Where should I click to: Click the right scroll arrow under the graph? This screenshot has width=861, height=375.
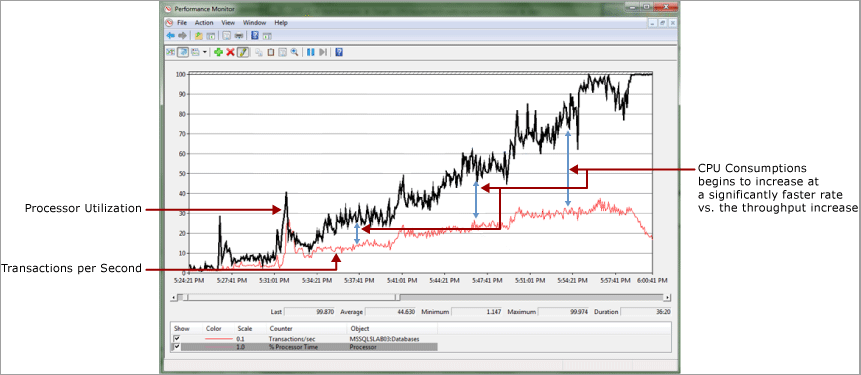coord(667,297)
